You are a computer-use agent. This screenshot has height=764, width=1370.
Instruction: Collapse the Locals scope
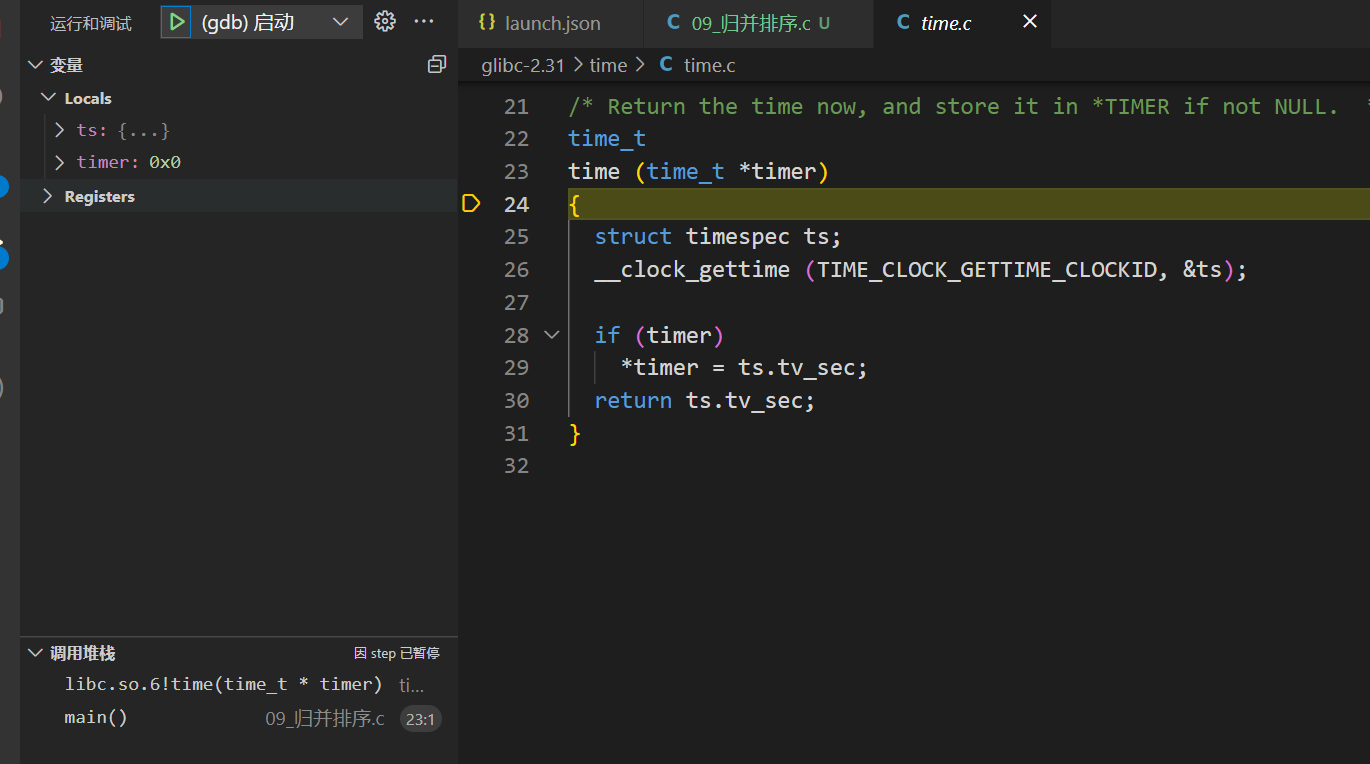(48, 98)
